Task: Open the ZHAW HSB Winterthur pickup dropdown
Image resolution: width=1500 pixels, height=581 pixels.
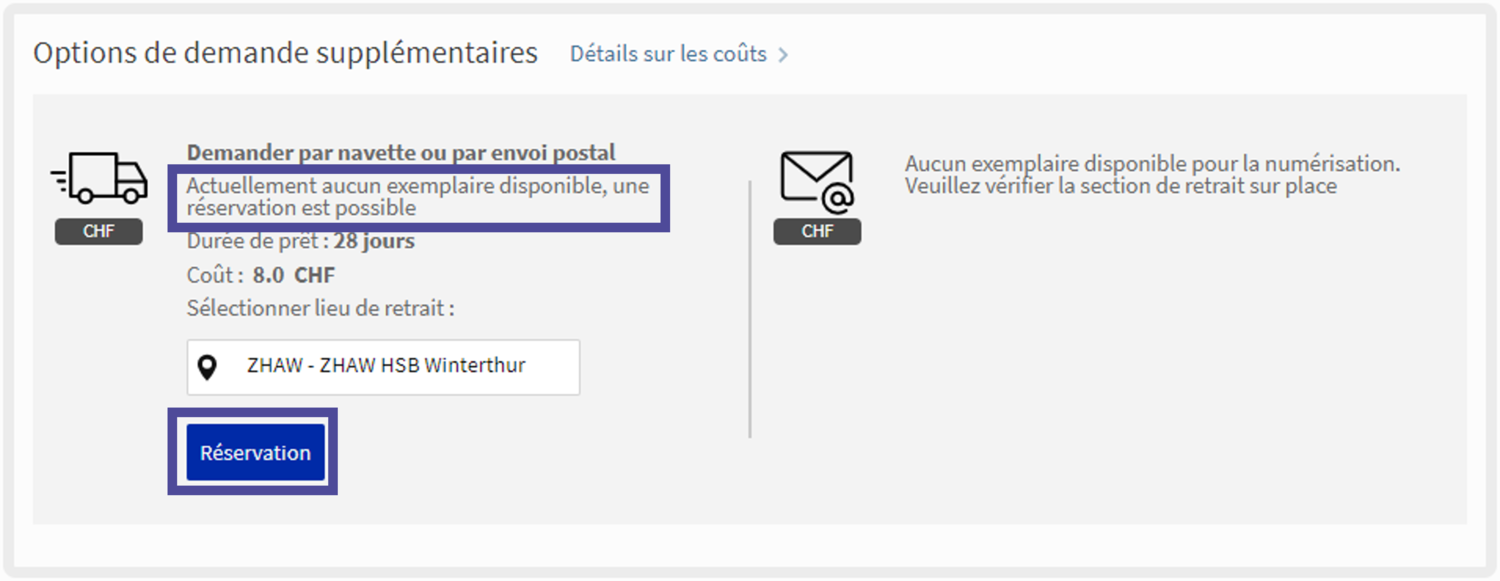Action: (385, 367)
